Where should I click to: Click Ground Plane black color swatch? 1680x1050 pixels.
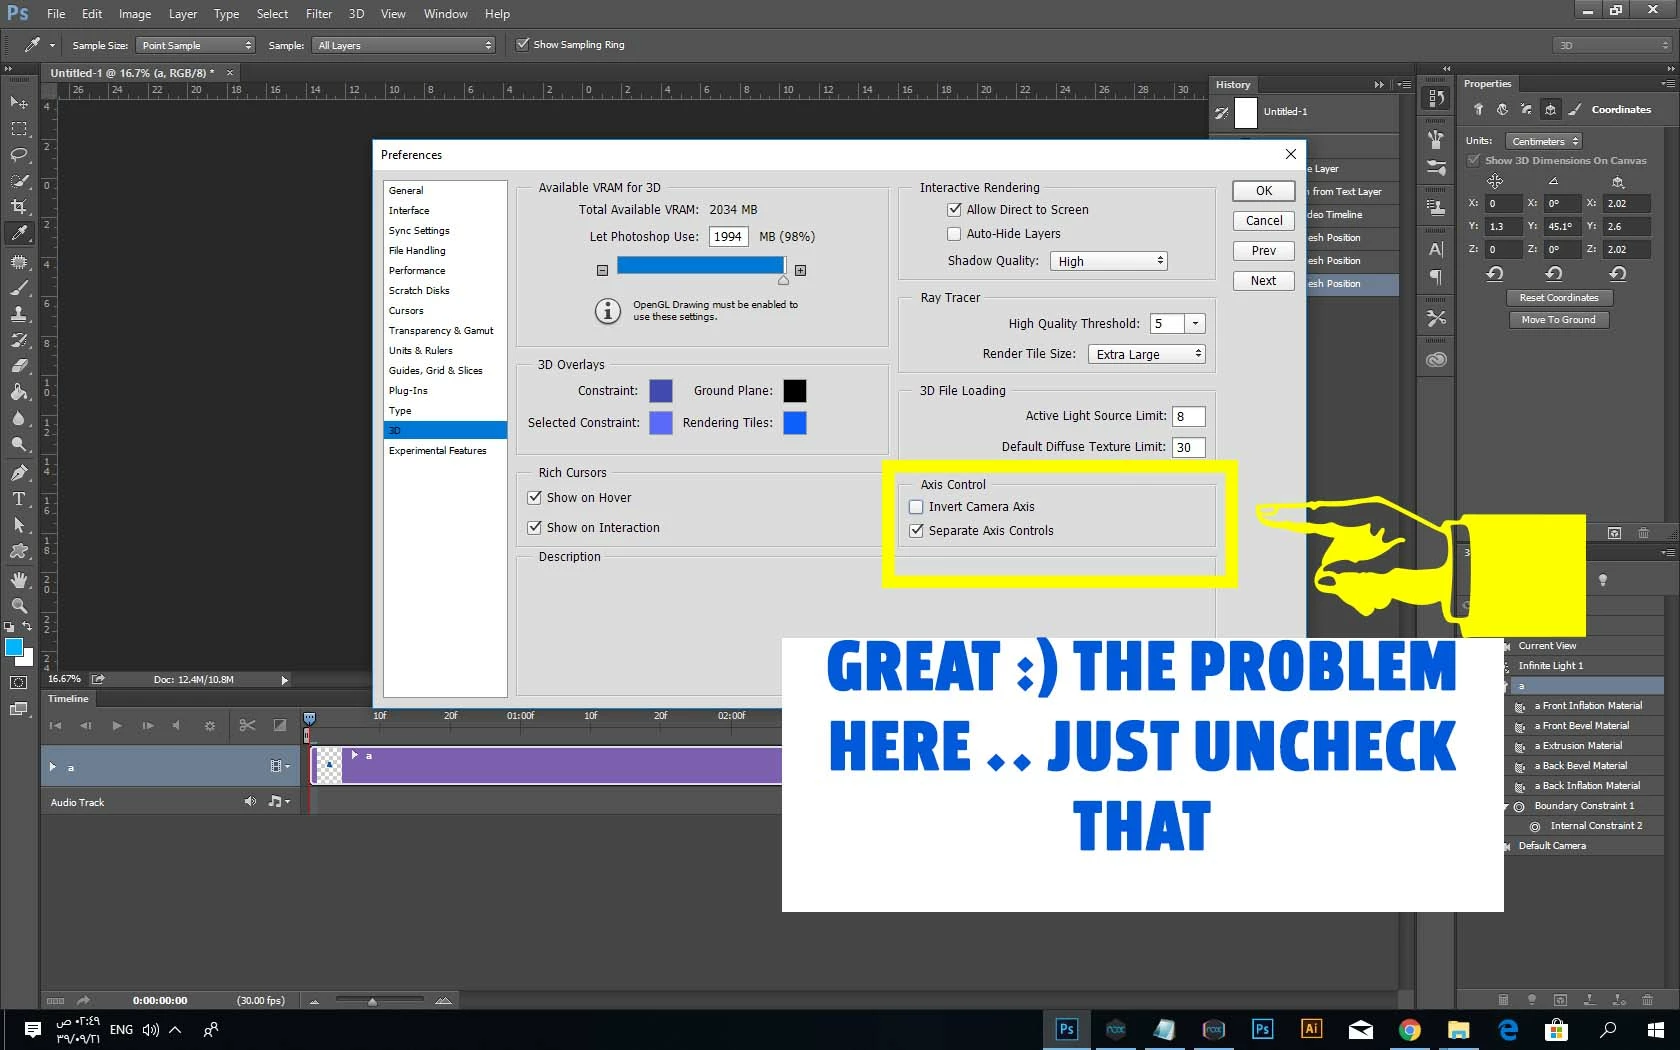coord(795,391)
